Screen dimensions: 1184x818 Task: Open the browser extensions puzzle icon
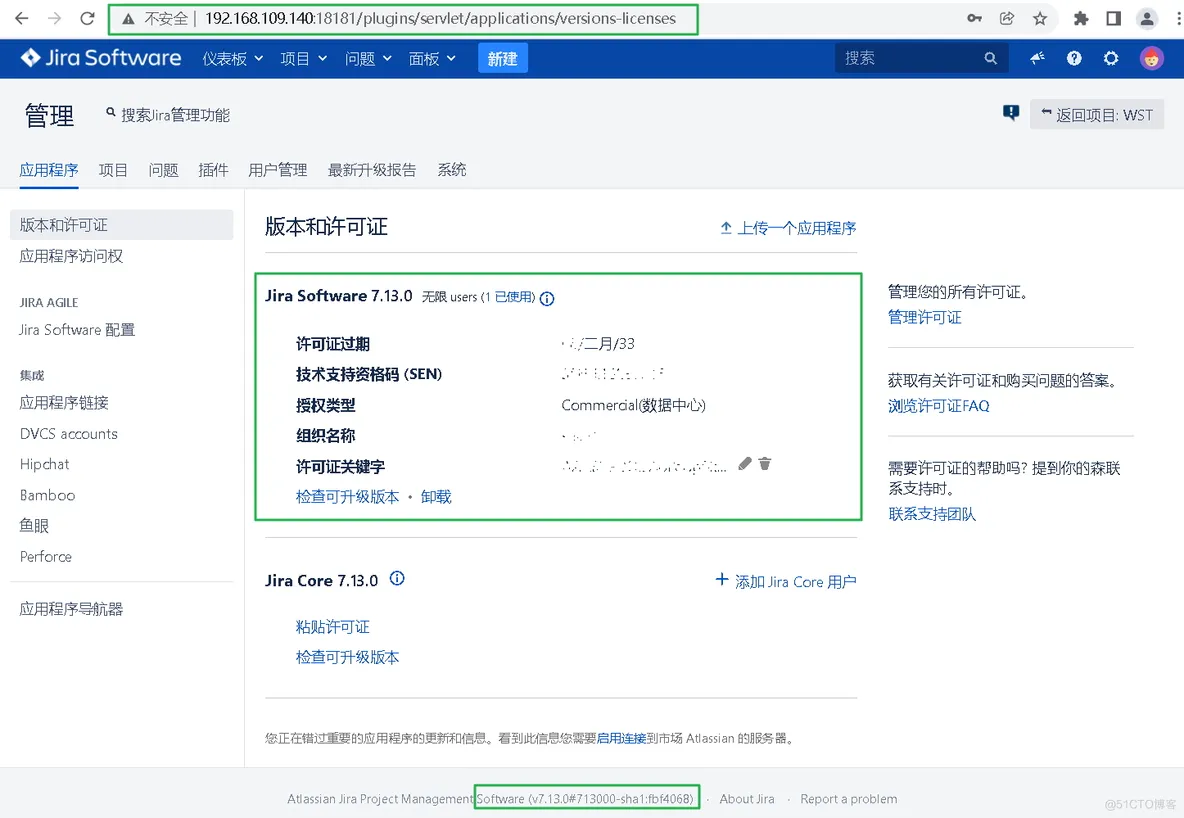pos(1081,18)
